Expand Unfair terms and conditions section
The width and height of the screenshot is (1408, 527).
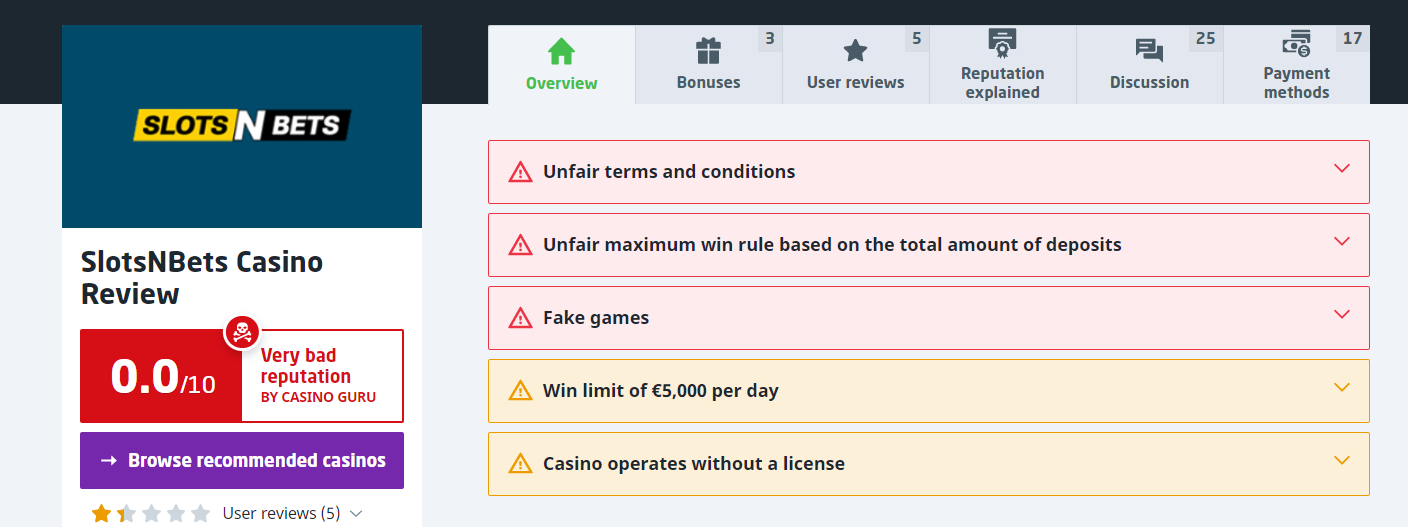1342,168
